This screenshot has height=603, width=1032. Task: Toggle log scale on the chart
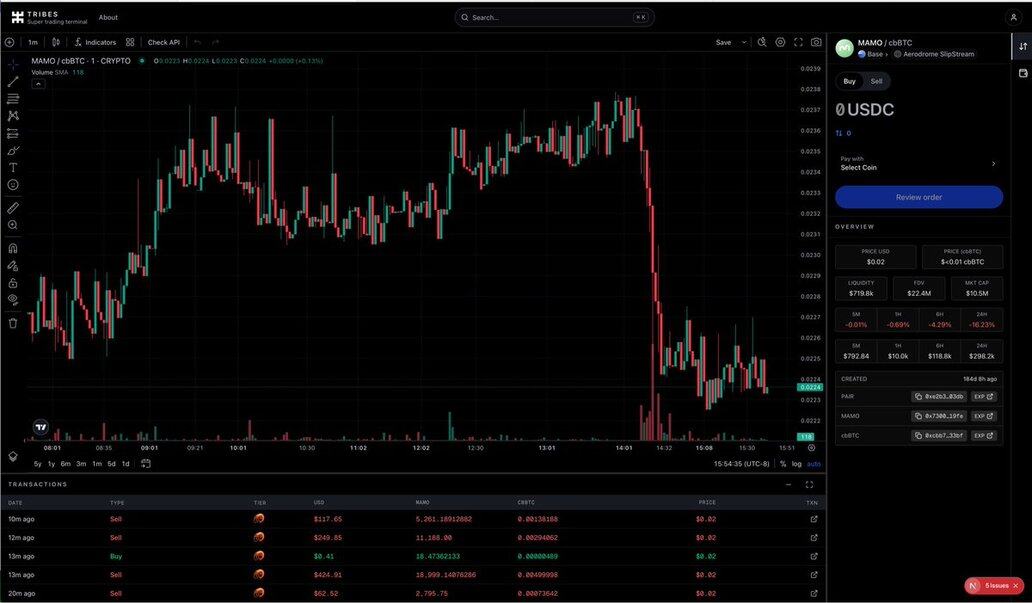(x=796, y=464)
